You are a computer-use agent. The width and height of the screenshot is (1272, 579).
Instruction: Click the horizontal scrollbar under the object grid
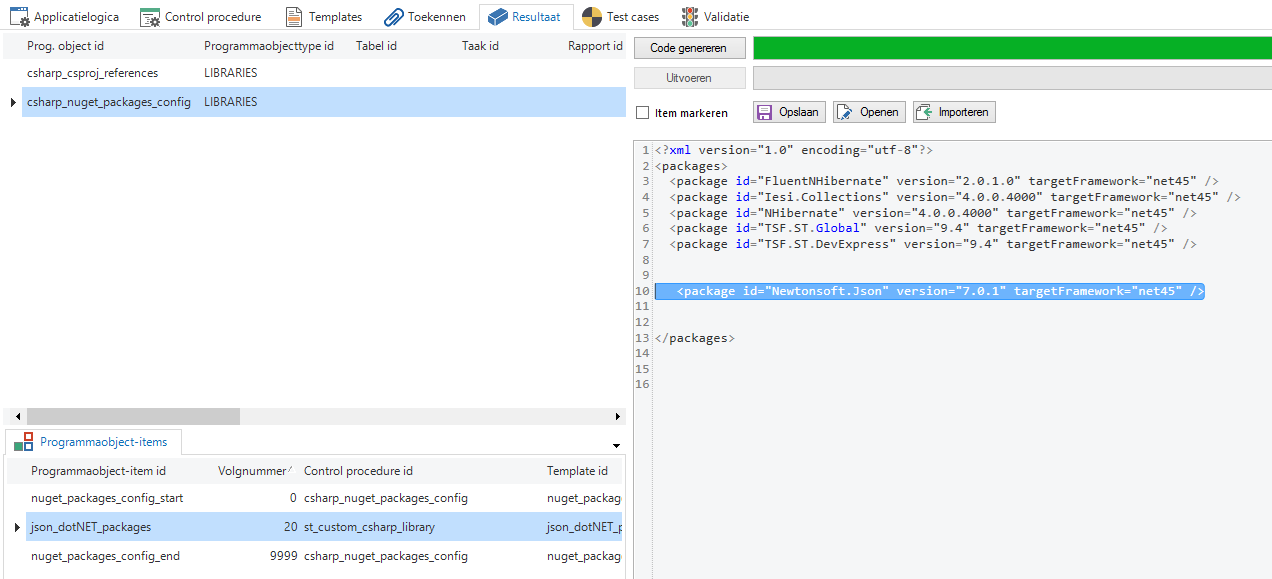(133, 416)
